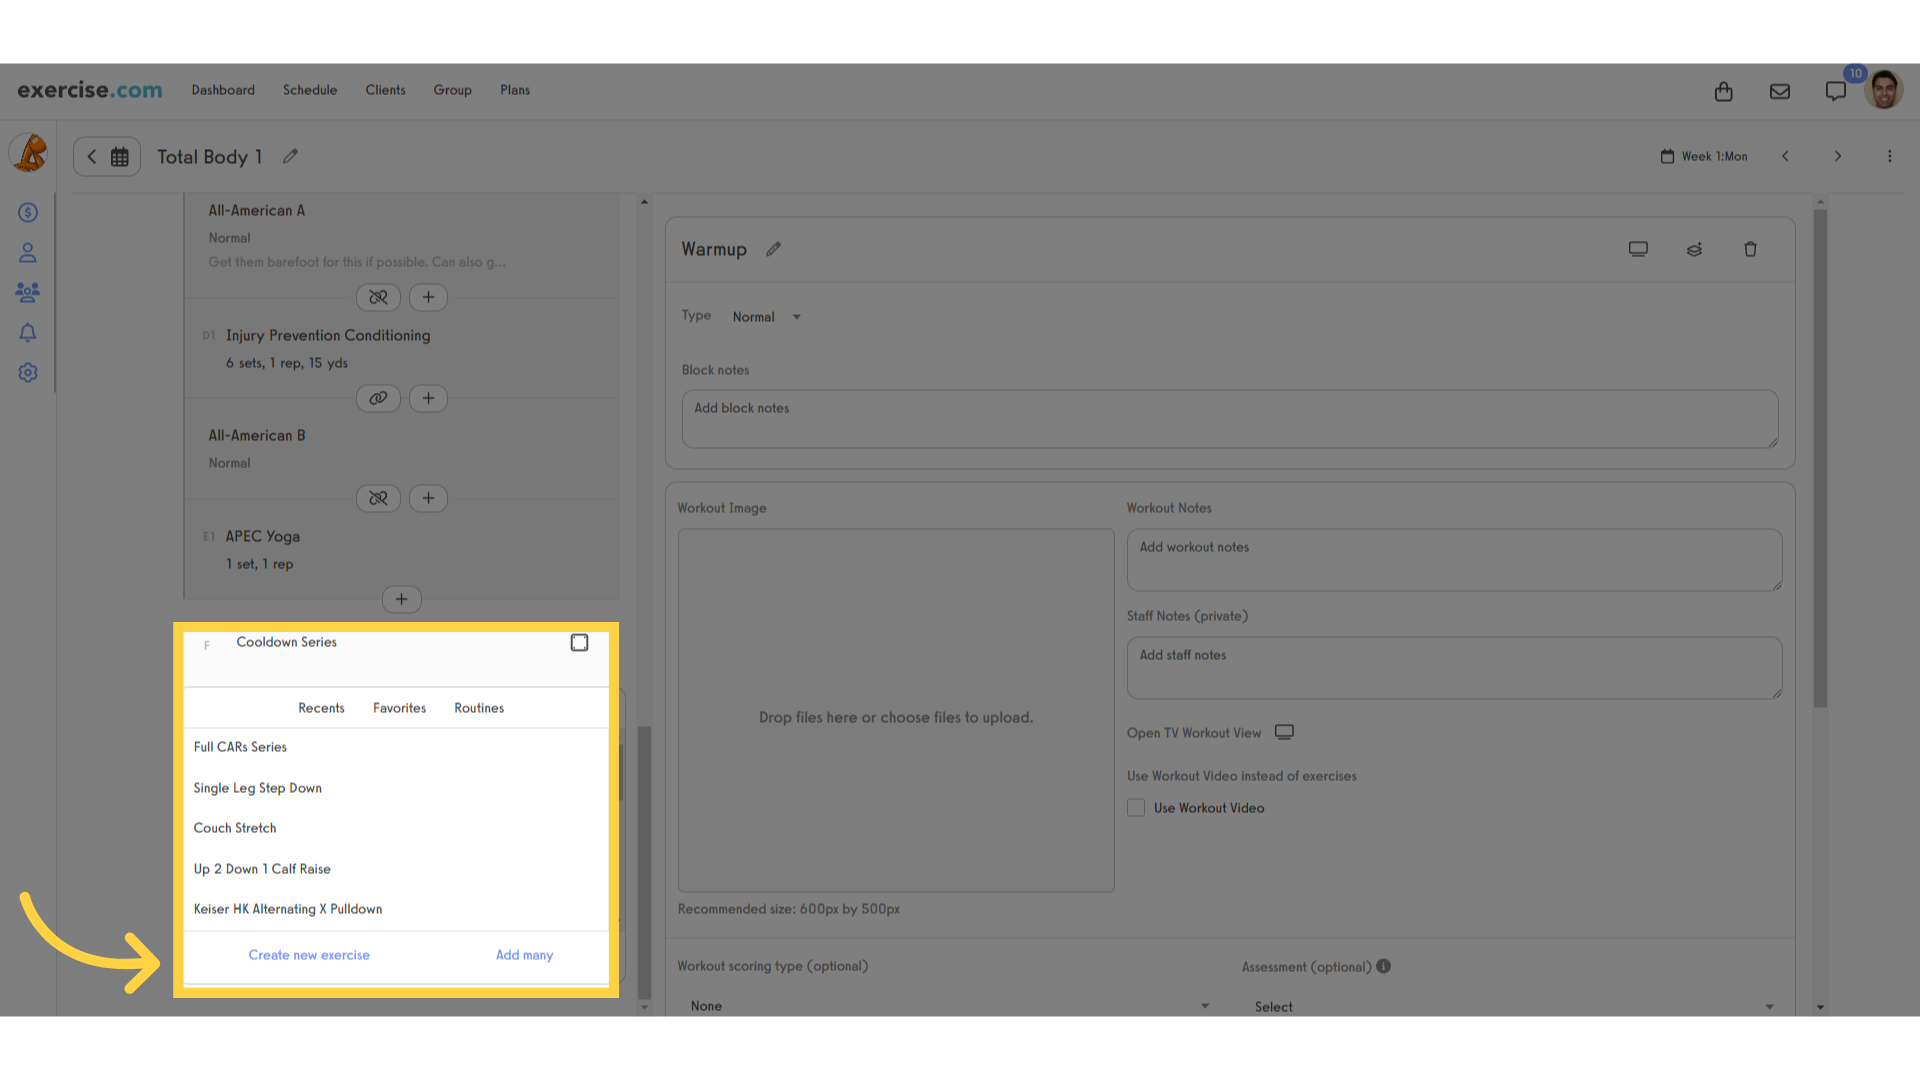Viewport: 1920px width, 1080px height.
Task: Open the Dashboard menu
Action: [223, 90]
